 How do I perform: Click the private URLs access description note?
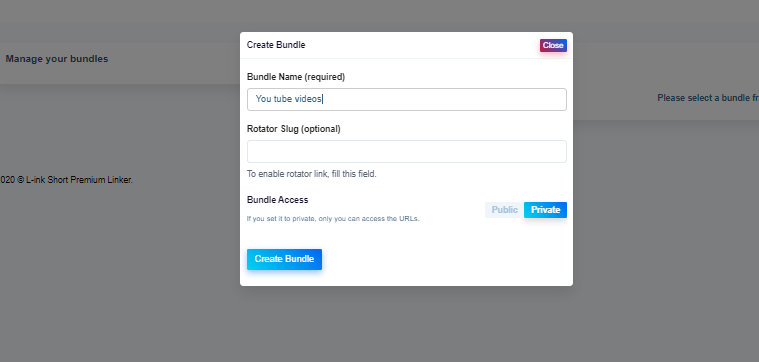(333, 219)
